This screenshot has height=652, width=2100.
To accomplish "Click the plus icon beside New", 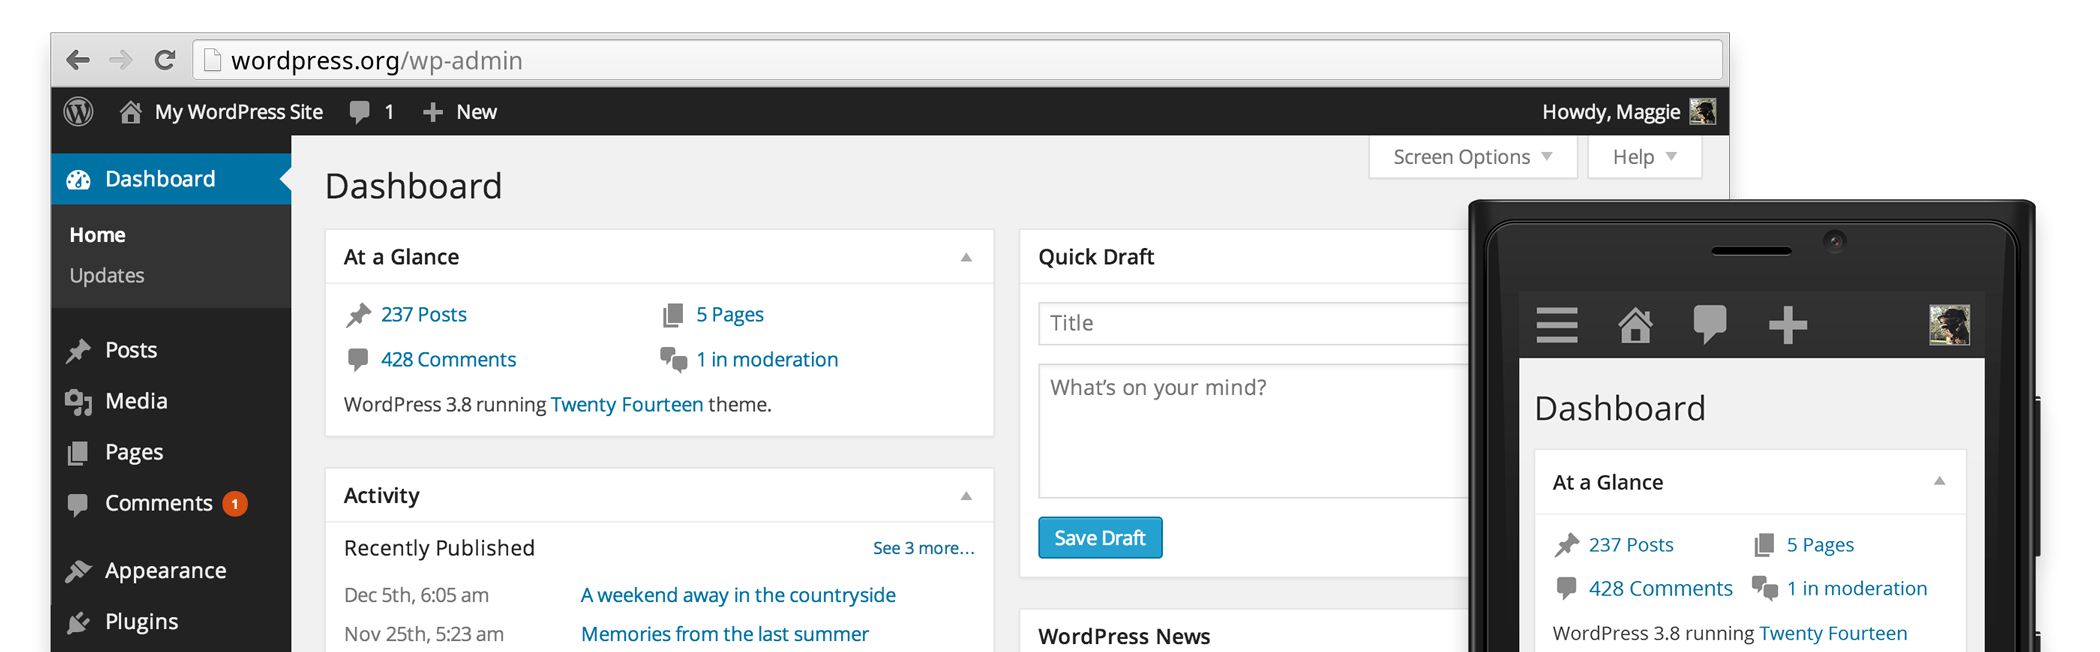I will click(x=432, y=112).
